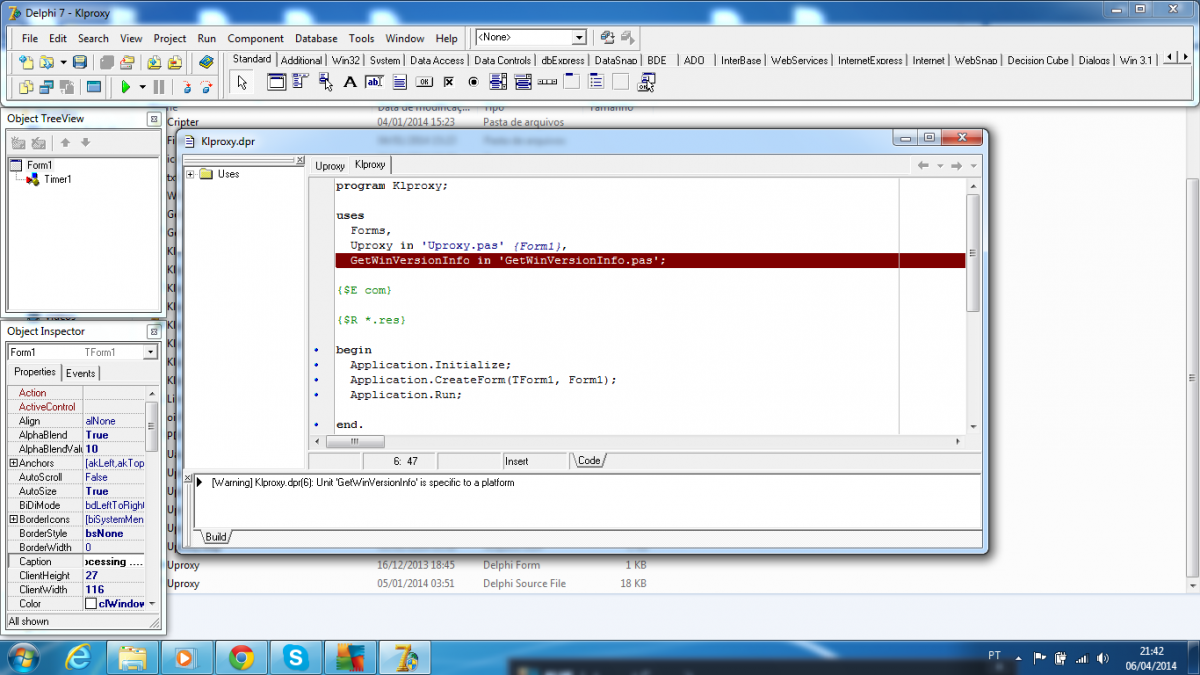Expand the BorderIcons property

click(13, 519)
